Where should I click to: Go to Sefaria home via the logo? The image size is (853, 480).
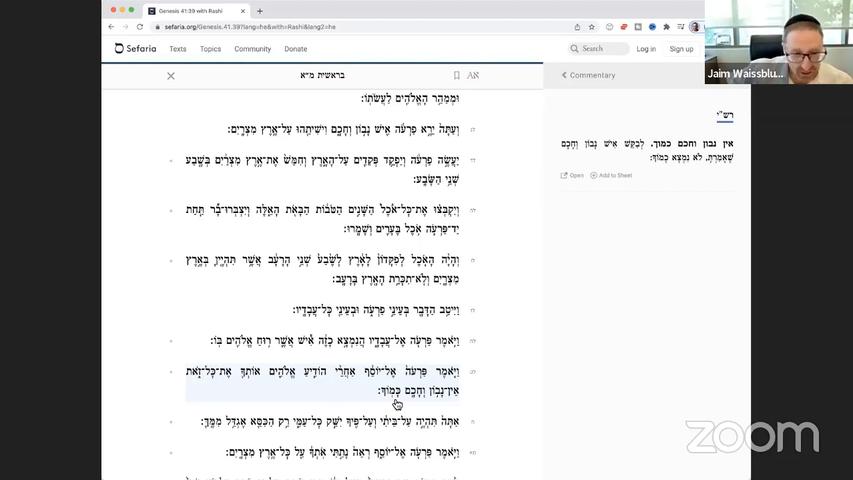(135, 48)
